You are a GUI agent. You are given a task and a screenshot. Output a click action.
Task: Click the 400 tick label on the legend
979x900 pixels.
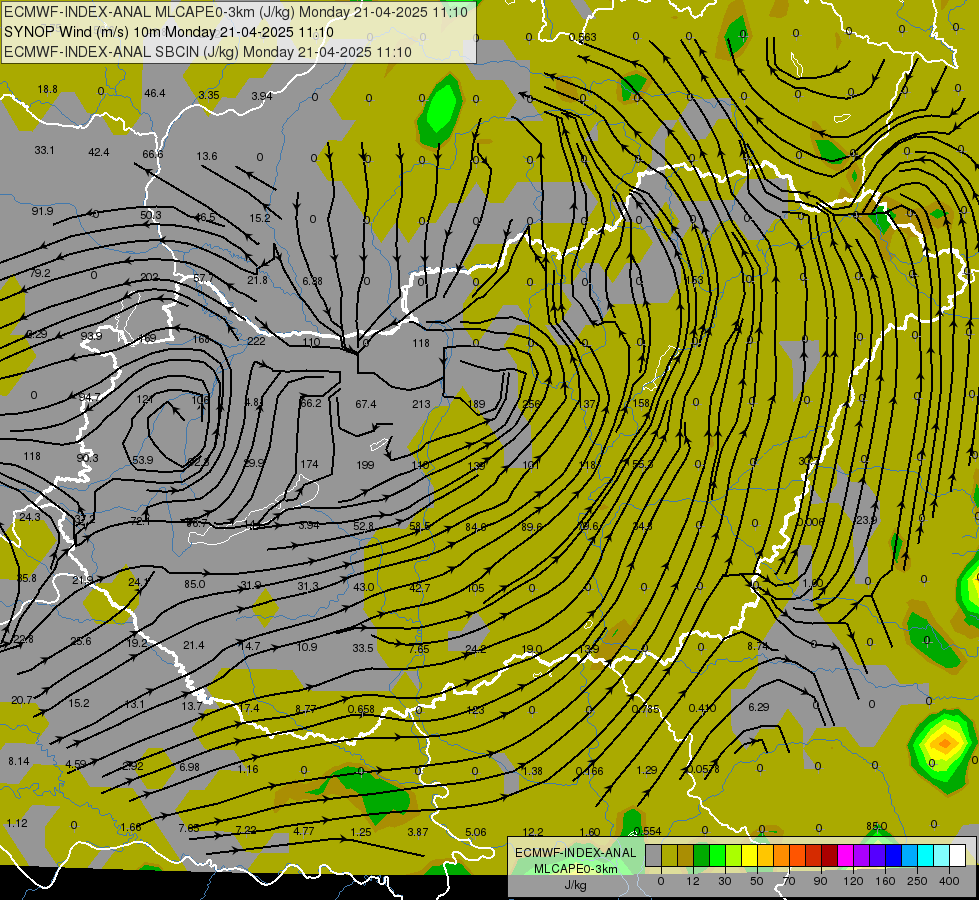(x=949, y=881)
